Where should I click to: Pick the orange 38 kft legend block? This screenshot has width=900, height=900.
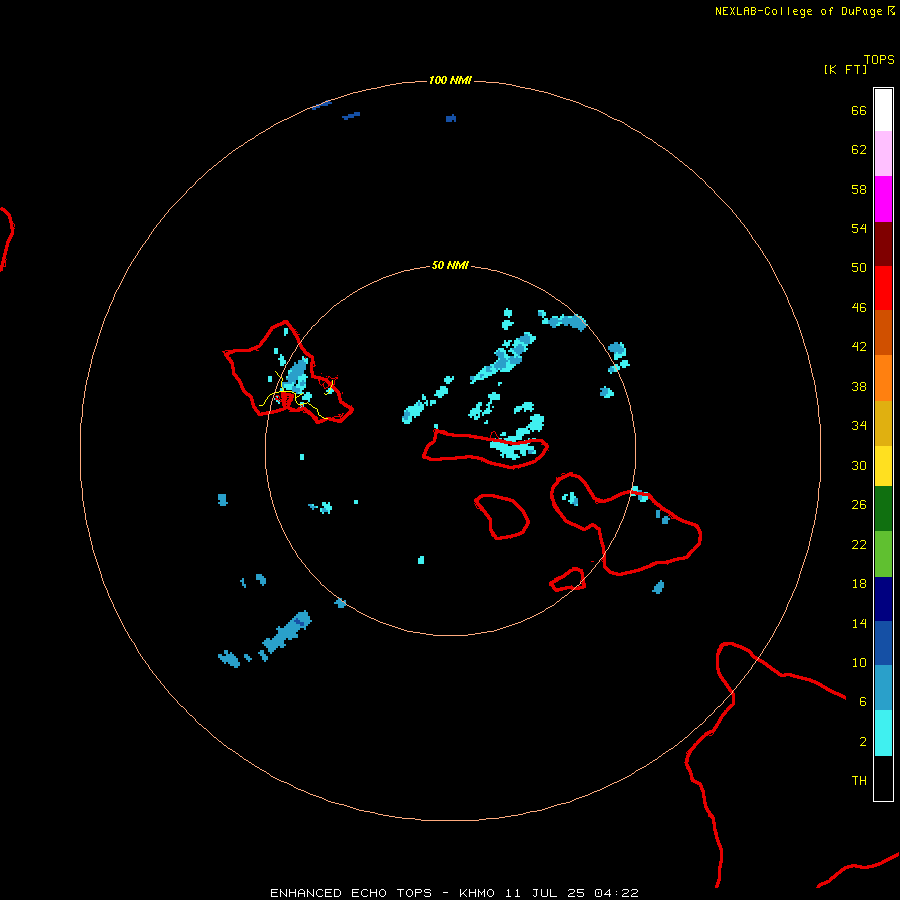point(883,378)
